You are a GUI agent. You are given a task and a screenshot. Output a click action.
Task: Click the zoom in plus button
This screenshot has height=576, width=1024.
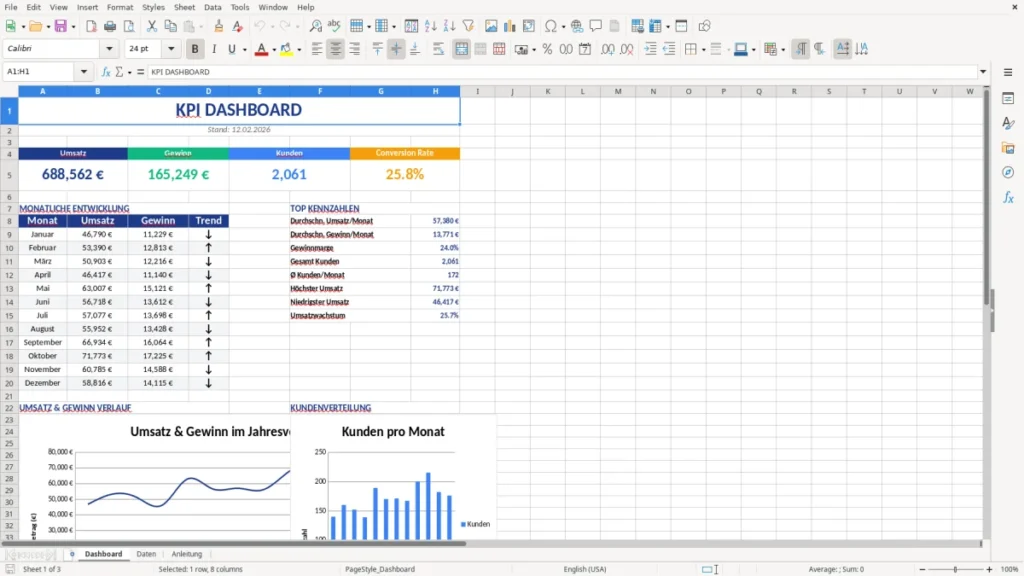coord(989,569)
